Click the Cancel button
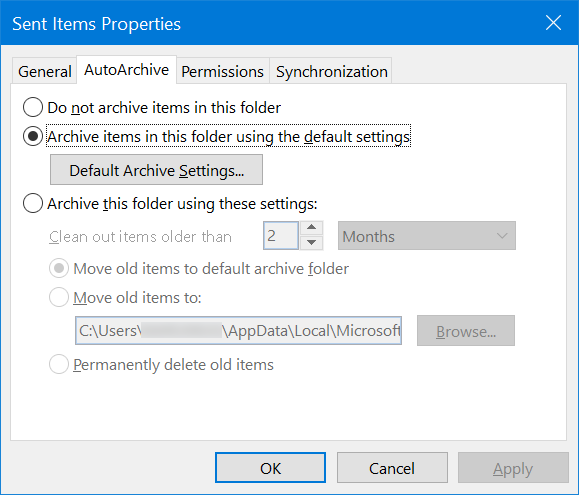This screenshot has height=495, width=579. (392, 468)
